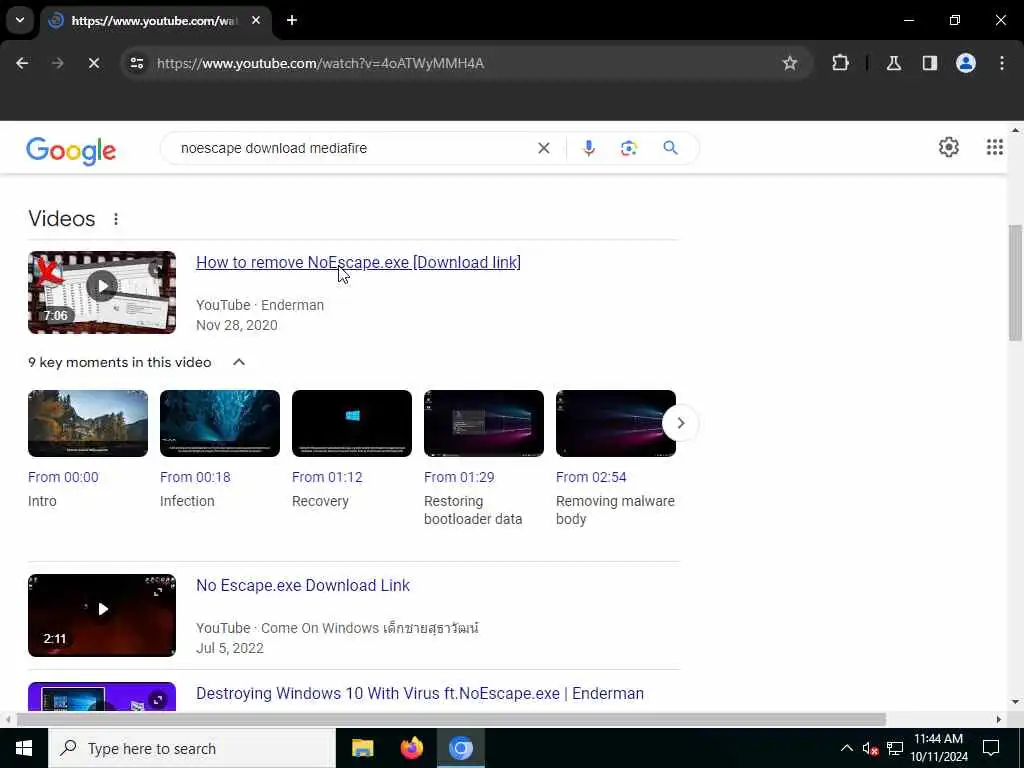
Task: Toggle the Chrome side panel
Action: pyautogui.click(x=930, y=63)
